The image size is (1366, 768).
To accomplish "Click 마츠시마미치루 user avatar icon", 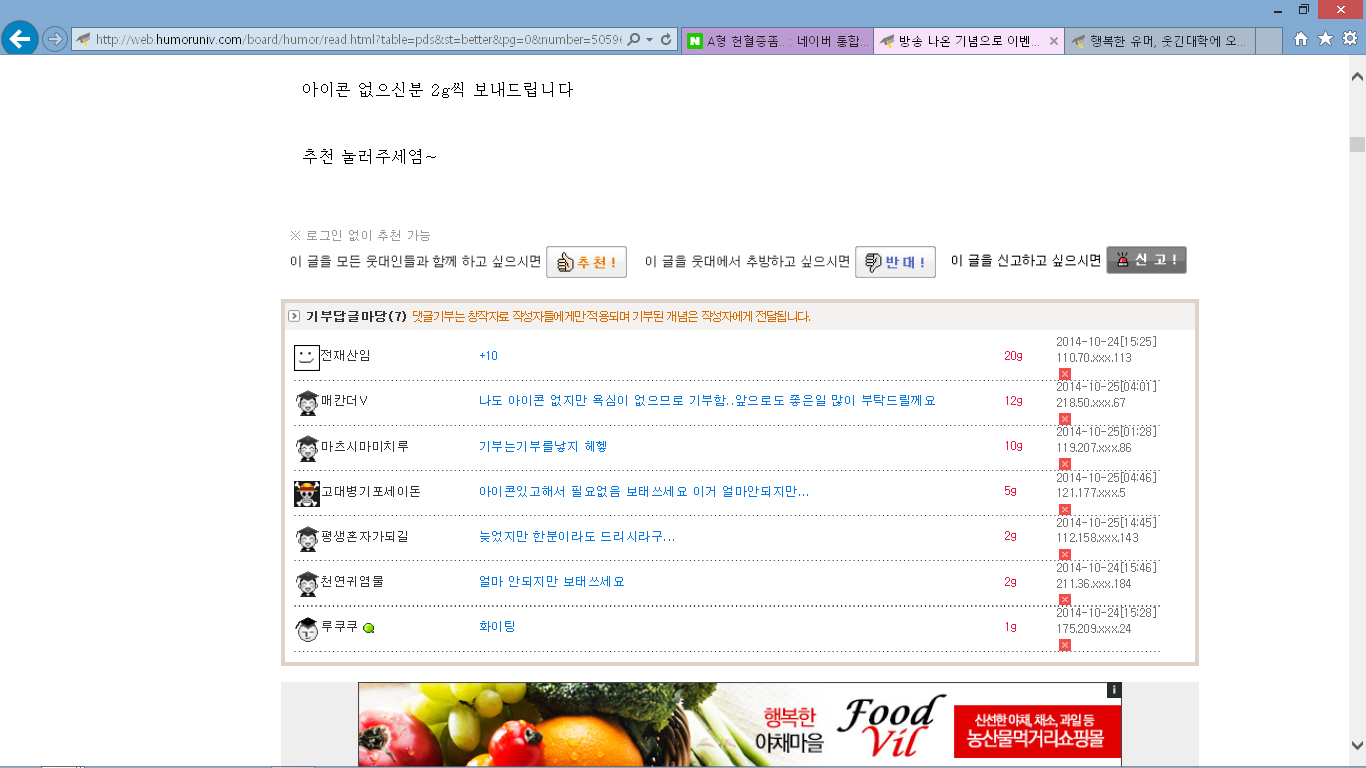I will point(307,448).
